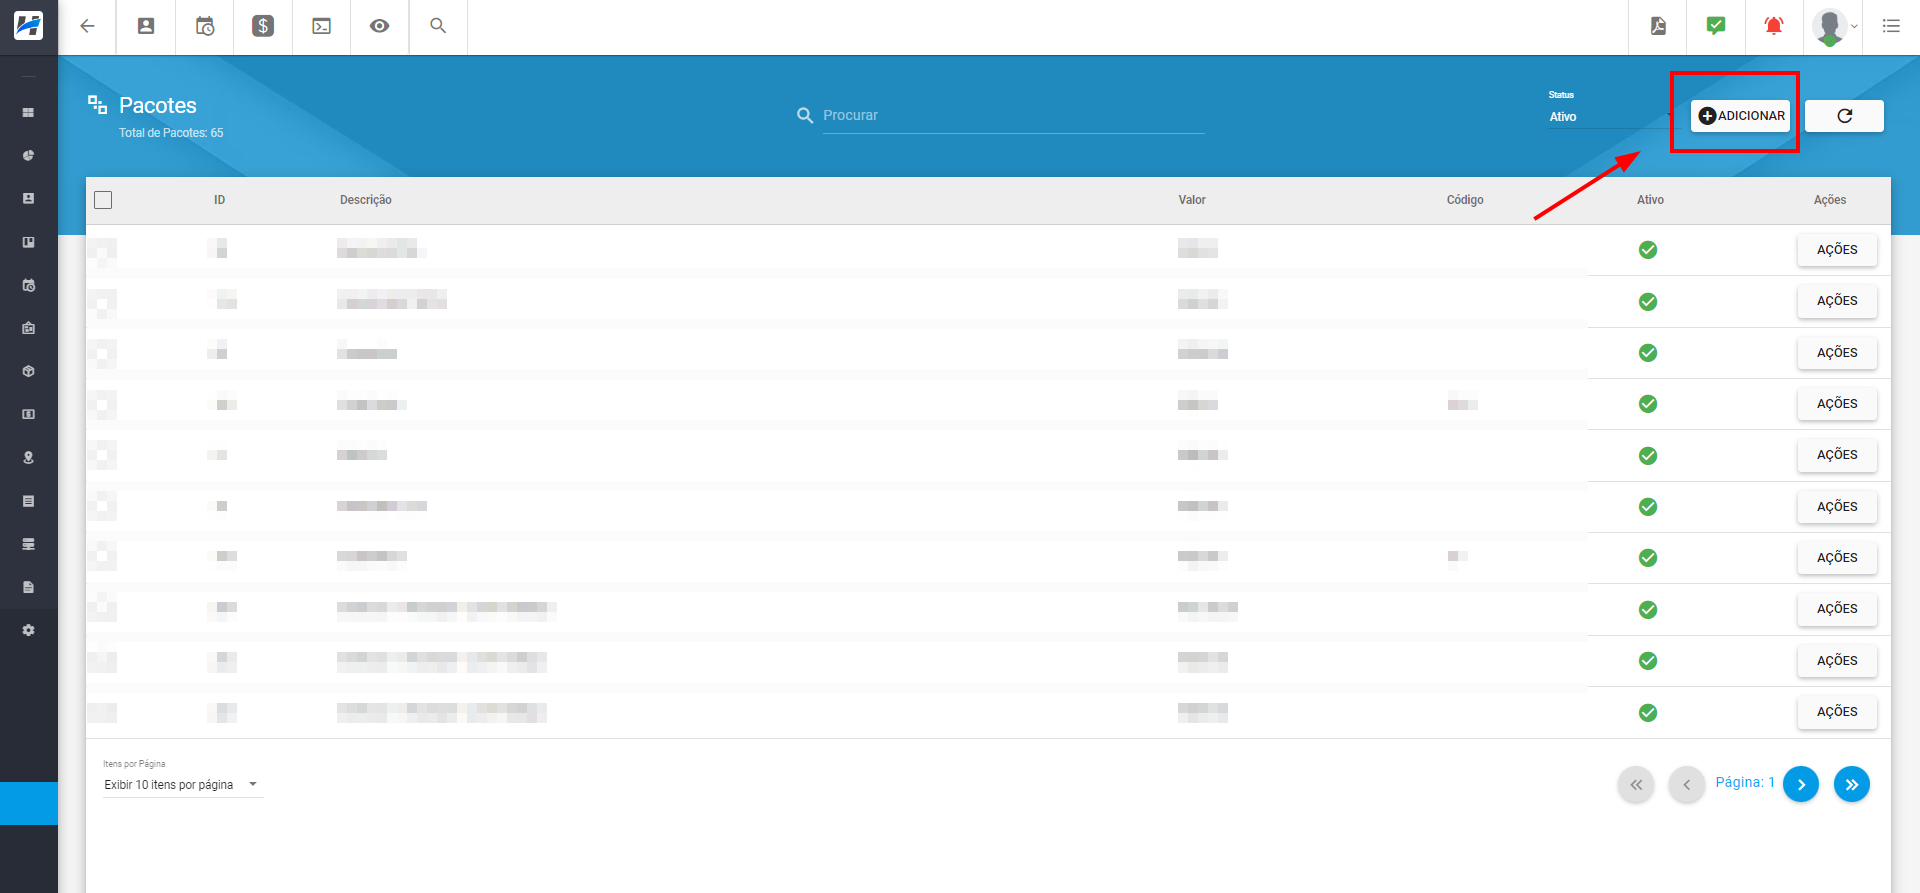This screenshot has height=893, width=1920.
Task: Click the Procurar search field
Action: pos(1013,115)
